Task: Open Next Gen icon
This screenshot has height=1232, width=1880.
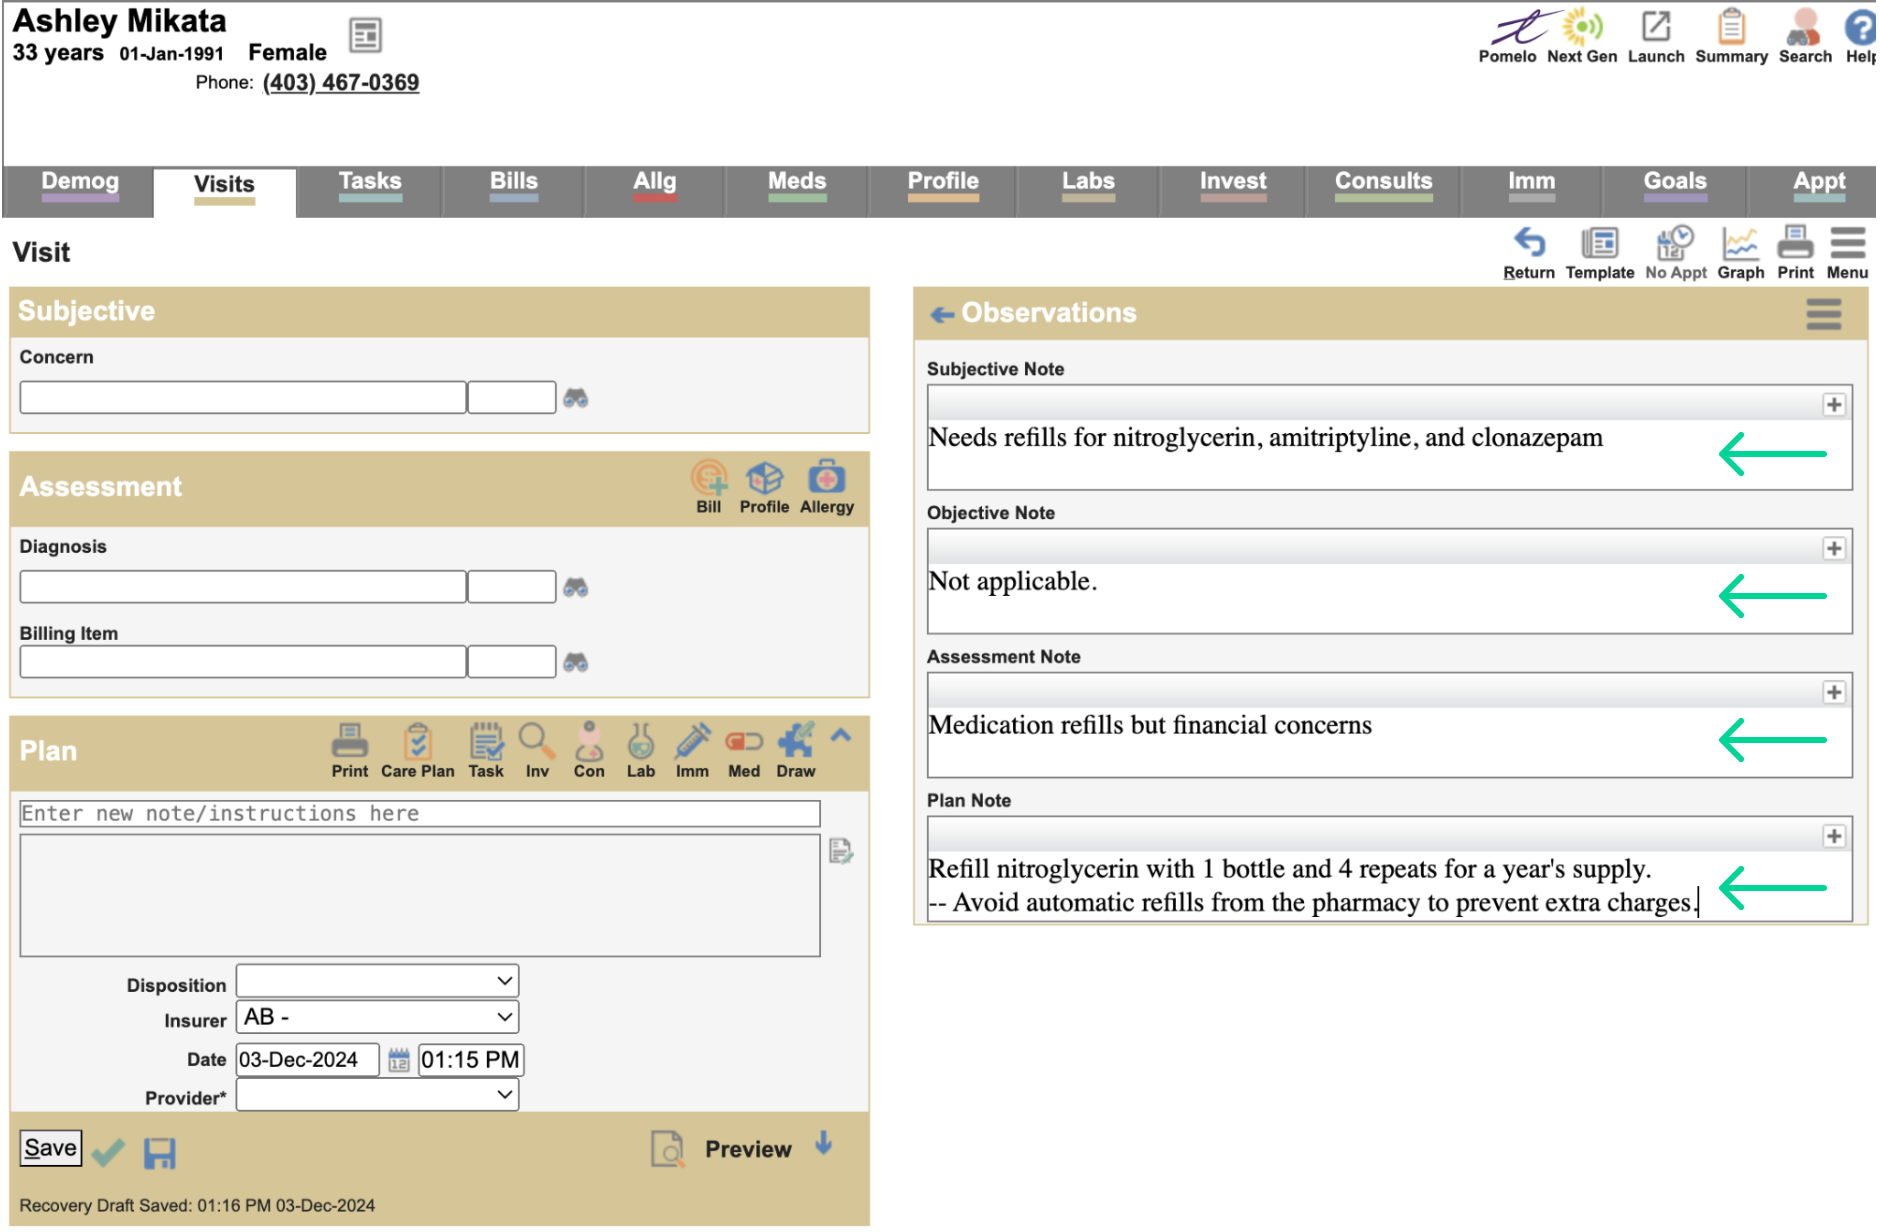Action: 1582,38
